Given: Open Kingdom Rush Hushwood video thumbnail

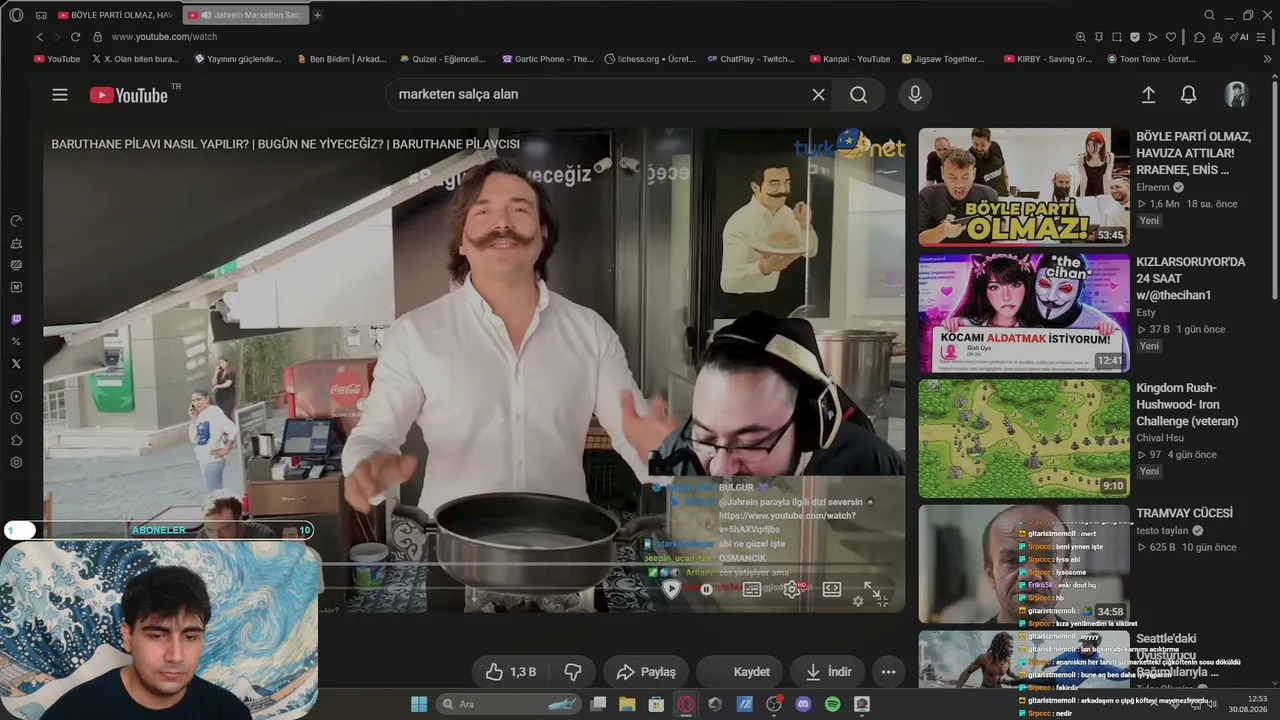Looking at the screenshot, I should (1024, 438).
